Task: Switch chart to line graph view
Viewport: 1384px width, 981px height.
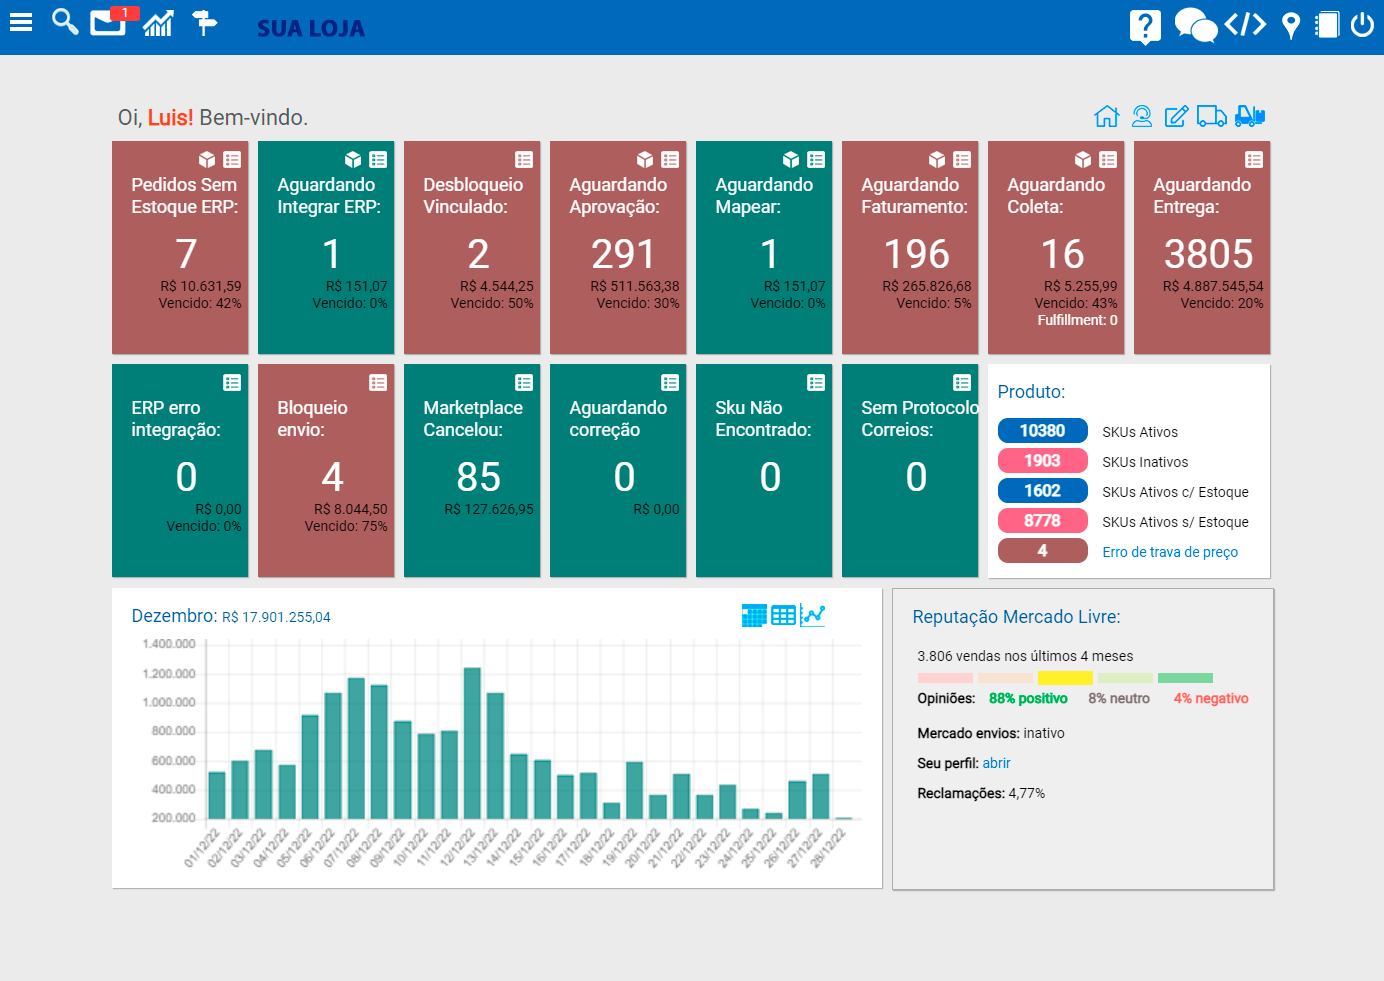Action: click(812, 615)
